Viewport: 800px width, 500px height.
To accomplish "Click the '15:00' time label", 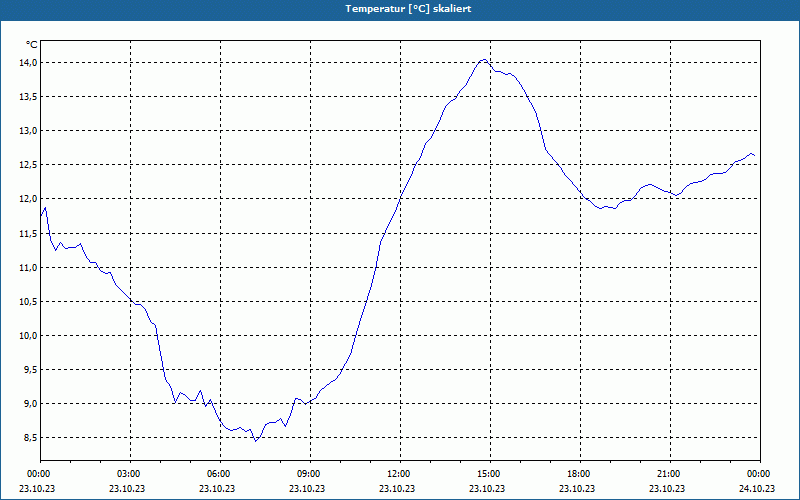I will click(x=490, y=474).
